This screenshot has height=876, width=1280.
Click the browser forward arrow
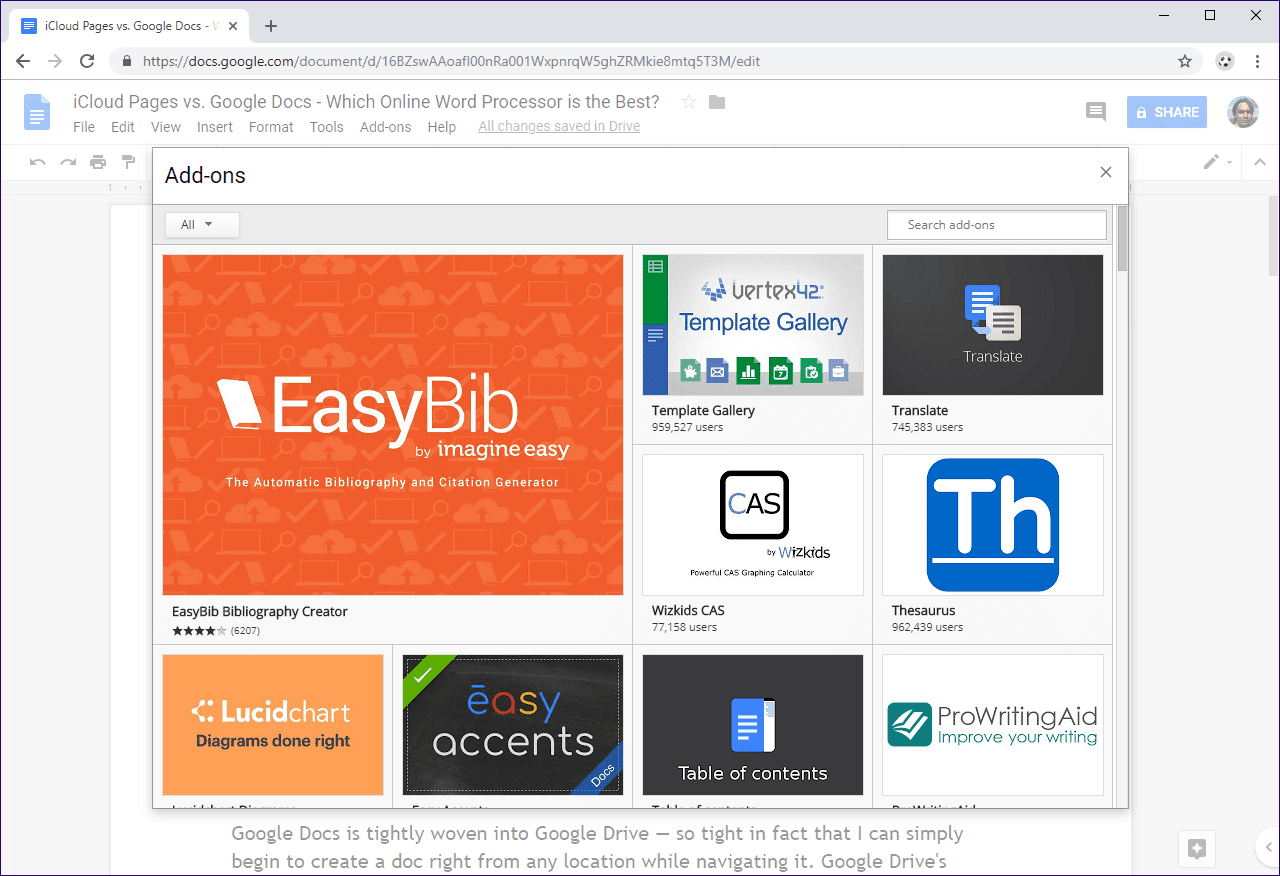pyautogui.click(x=55, y=61)
